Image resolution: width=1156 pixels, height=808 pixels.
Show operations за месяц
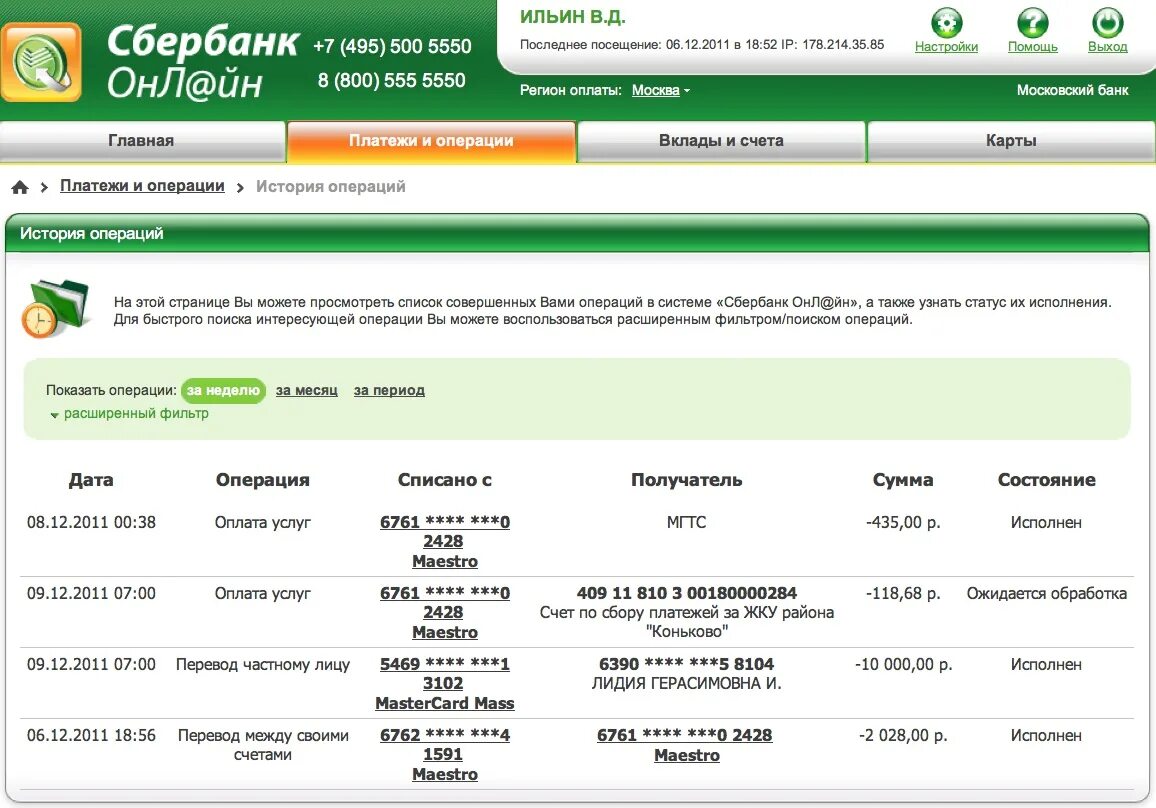[307, 390]
